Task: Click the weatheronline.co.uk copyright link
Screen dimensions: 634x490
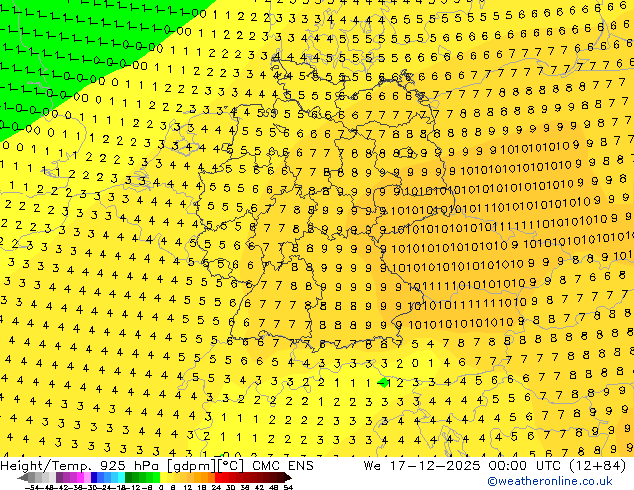Action: point(550,481)
